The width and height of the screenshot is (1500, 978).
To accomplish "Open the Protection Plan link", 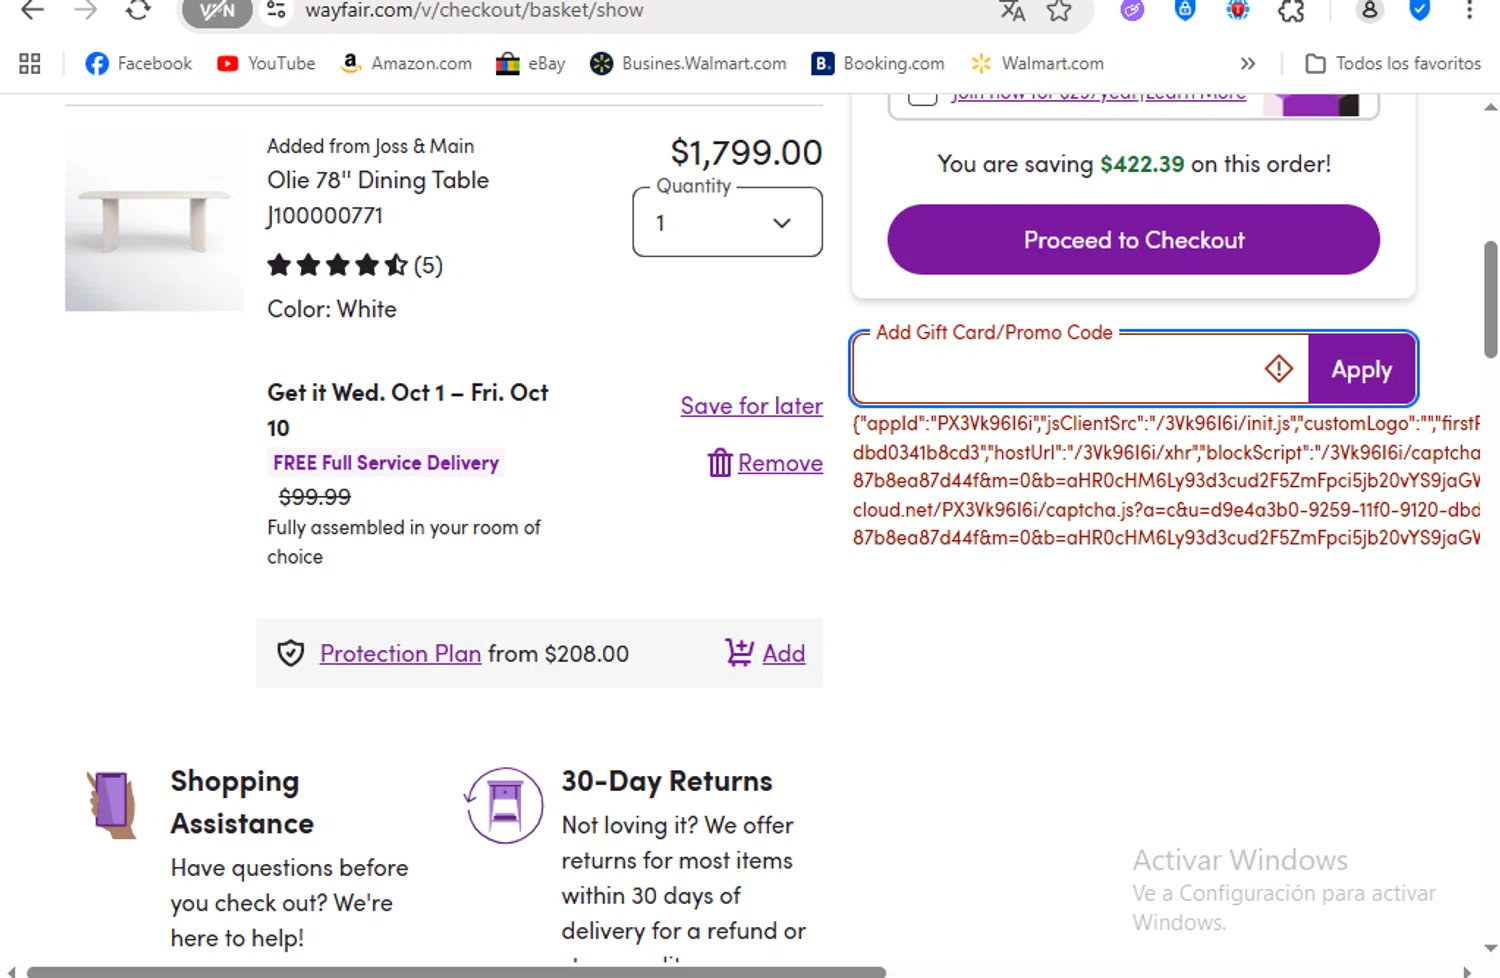I will click(400, 653).
